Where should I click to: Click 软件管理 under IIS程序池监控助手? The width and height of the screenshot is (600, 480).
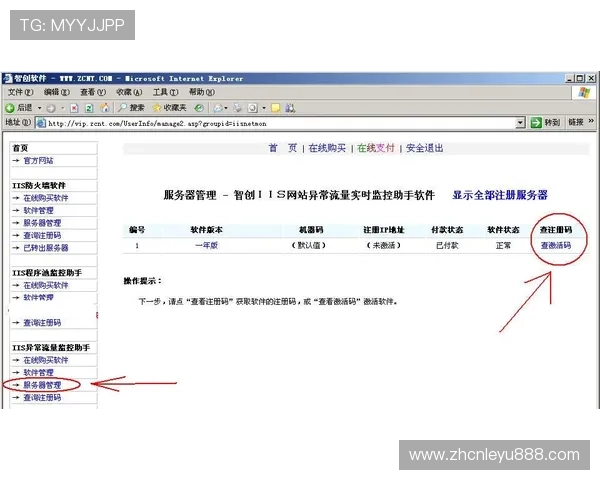point(38,297)
